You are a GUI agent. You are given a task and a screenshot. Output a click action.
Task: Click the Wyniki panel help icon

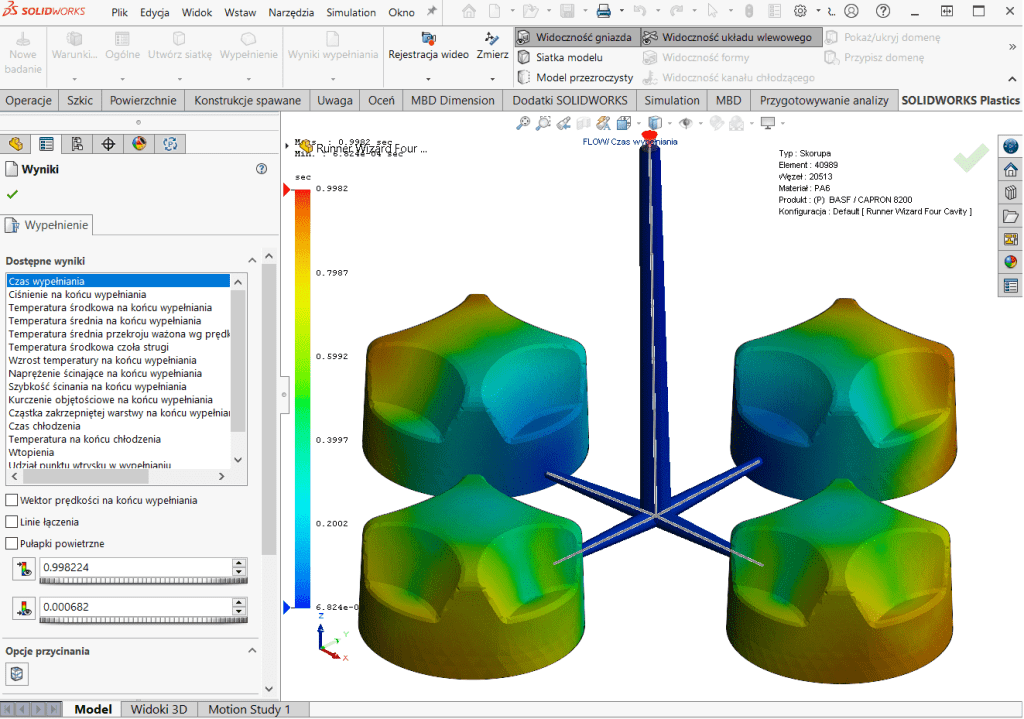point(261,169)
